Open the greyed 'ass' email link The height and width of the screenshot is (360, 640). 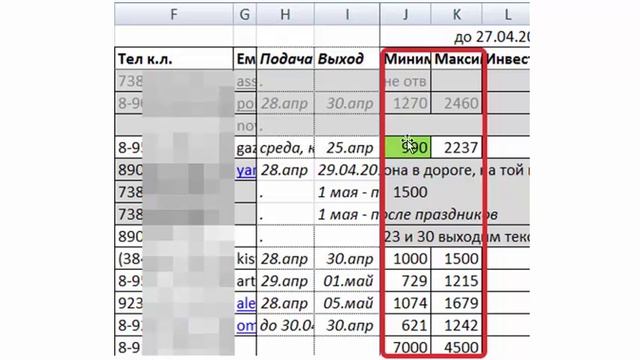246,81
